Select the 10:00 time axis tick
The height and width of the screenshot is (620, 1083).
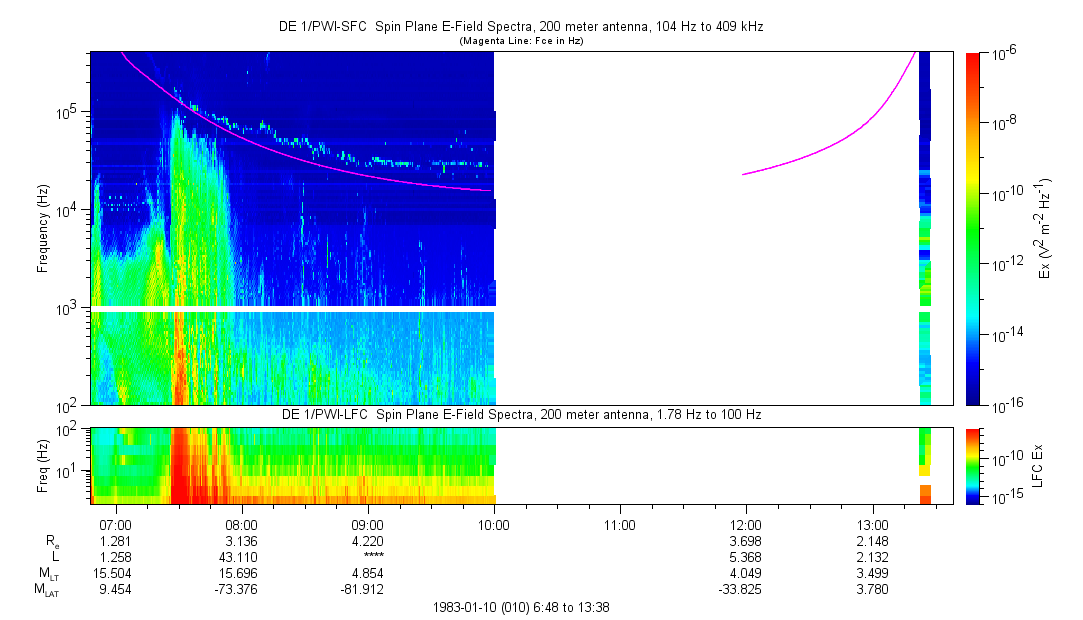[x=494, y=524]
